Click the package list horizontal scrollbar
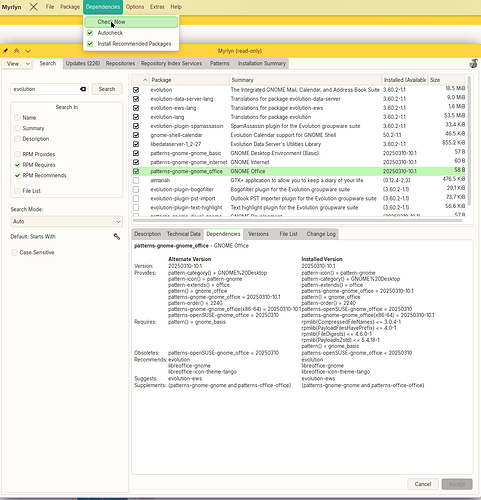Viewport: 481px width, 500px height. point(297,220)
